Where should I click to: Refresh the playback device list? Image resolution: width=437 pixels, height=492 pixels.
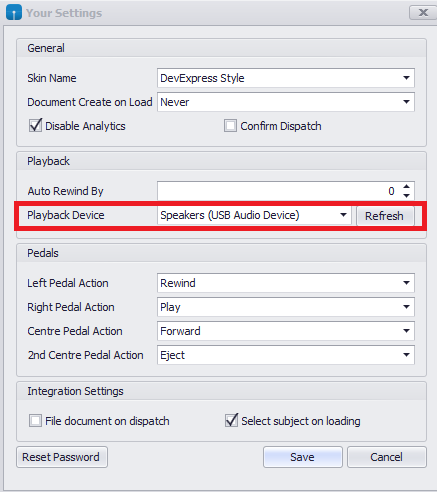(385, 216)
